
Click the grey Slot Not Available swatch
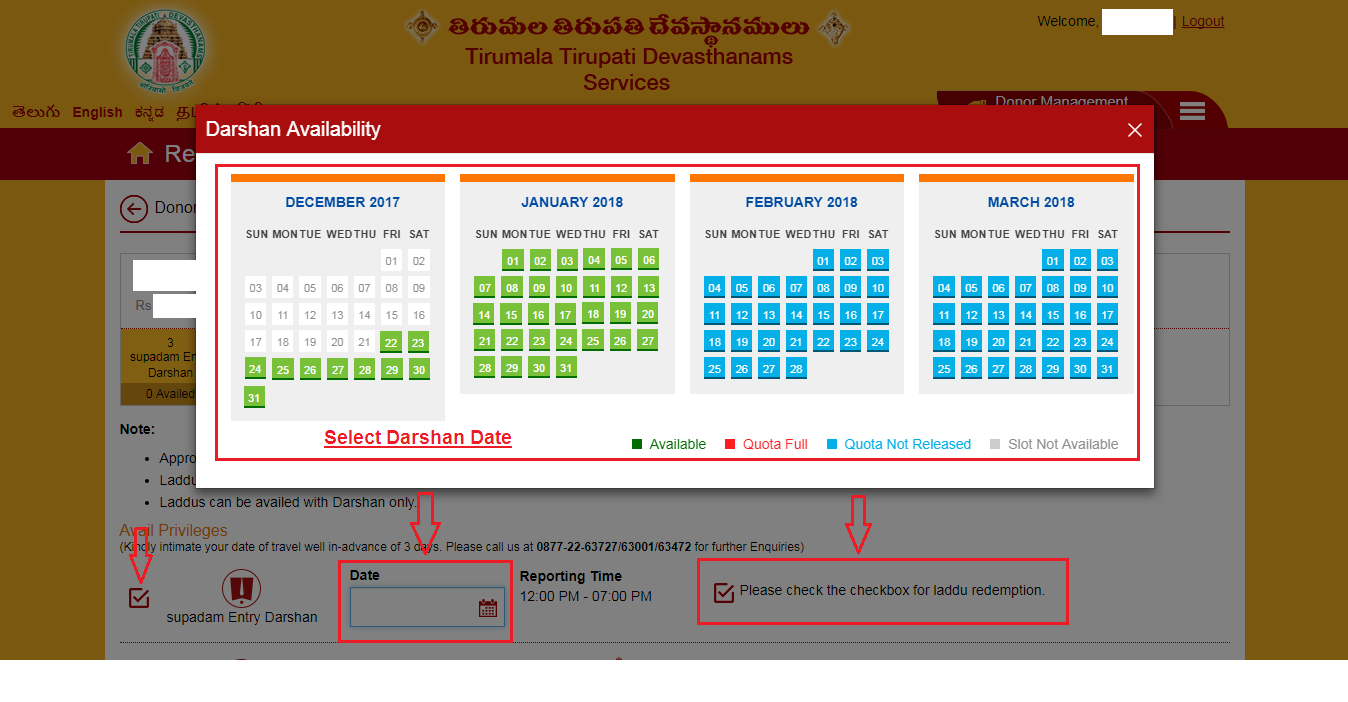click(x=994, y=444)
